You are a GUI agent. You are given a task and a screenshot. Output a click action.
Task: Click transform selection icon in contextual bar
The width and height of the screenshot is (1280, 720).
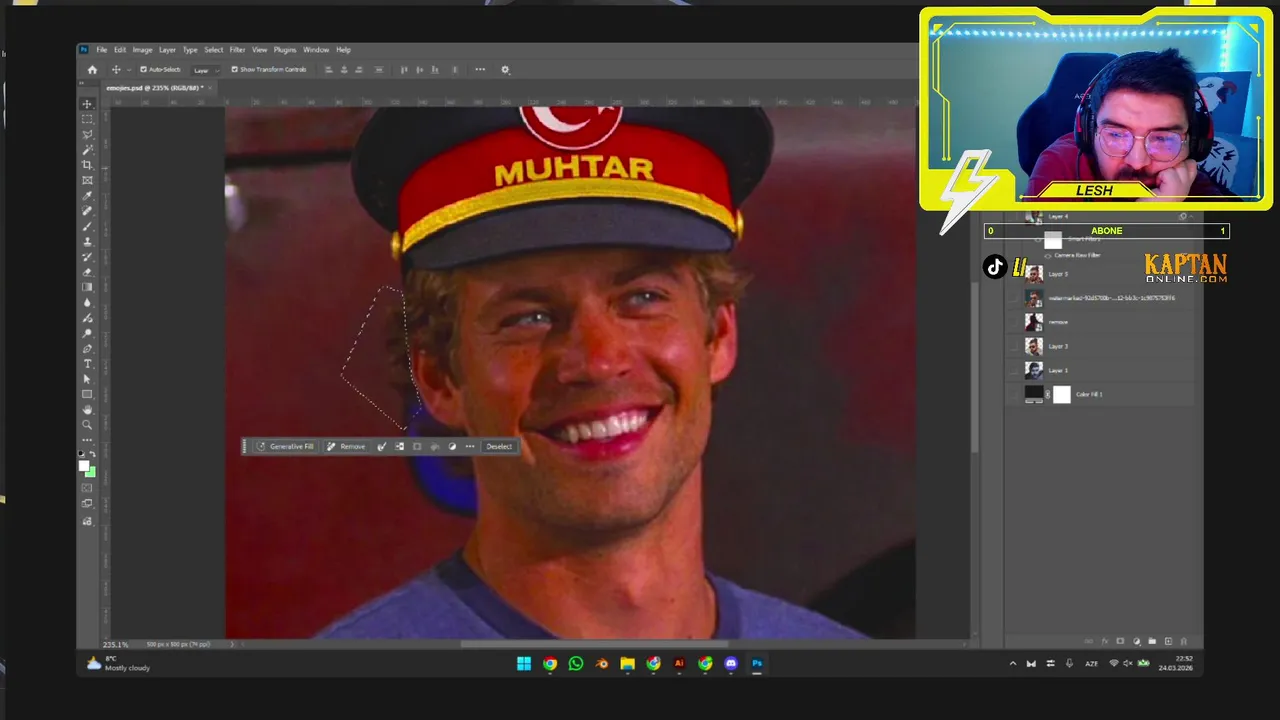click(x=417, y=446)
